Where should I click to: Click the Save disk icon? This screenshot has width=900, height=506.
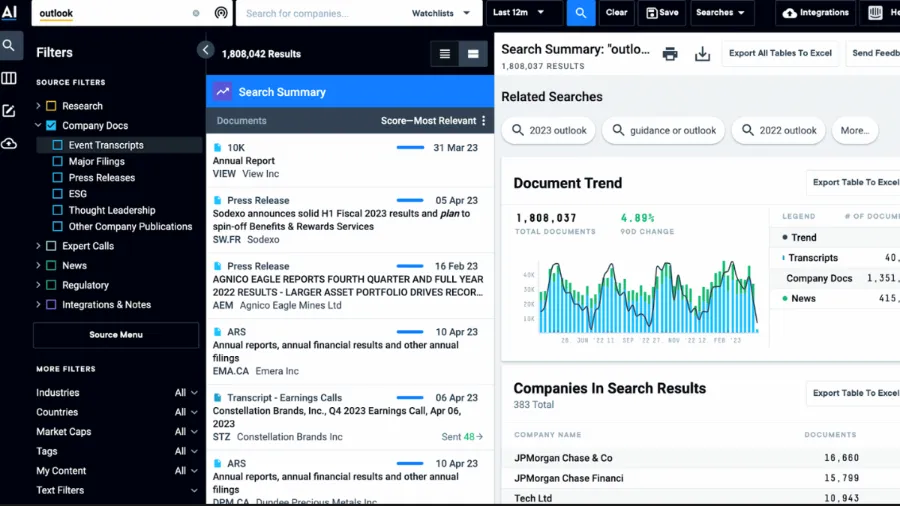coord(651,13)
